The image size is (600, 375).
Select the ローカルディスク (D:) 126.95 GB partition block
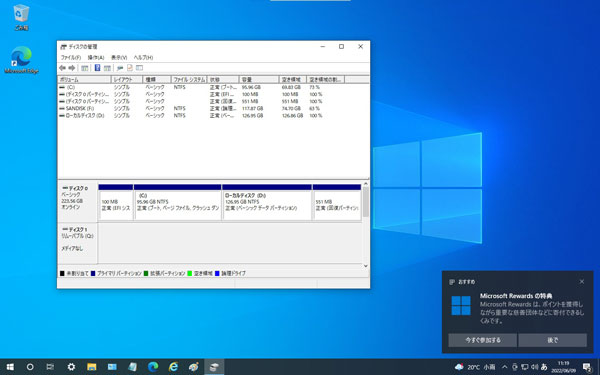point(267,202)
